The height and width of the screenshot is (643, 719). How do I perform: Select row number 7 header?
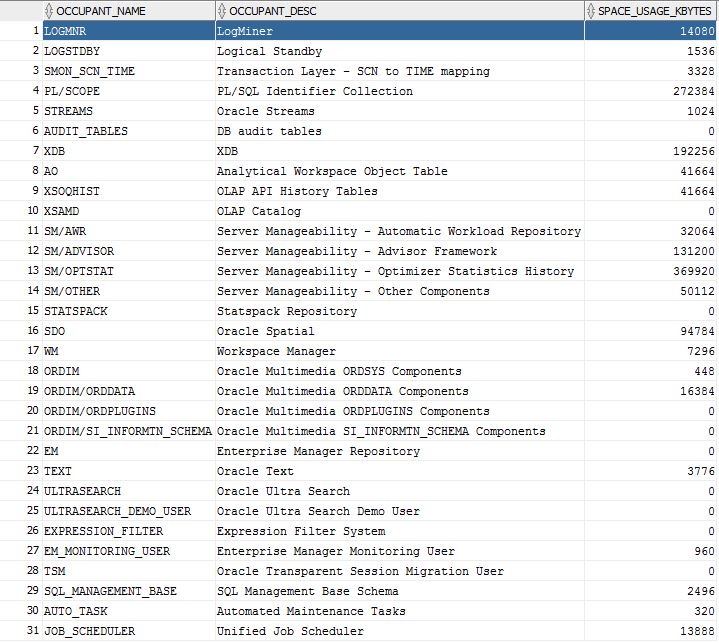pos(21,150)
